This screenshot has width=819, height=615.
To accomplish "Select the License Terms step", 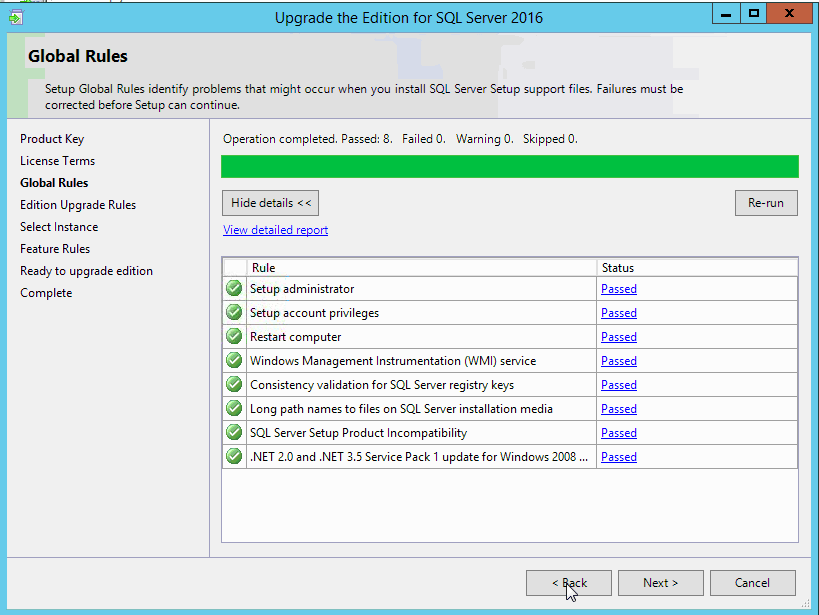I will (57, 161).
